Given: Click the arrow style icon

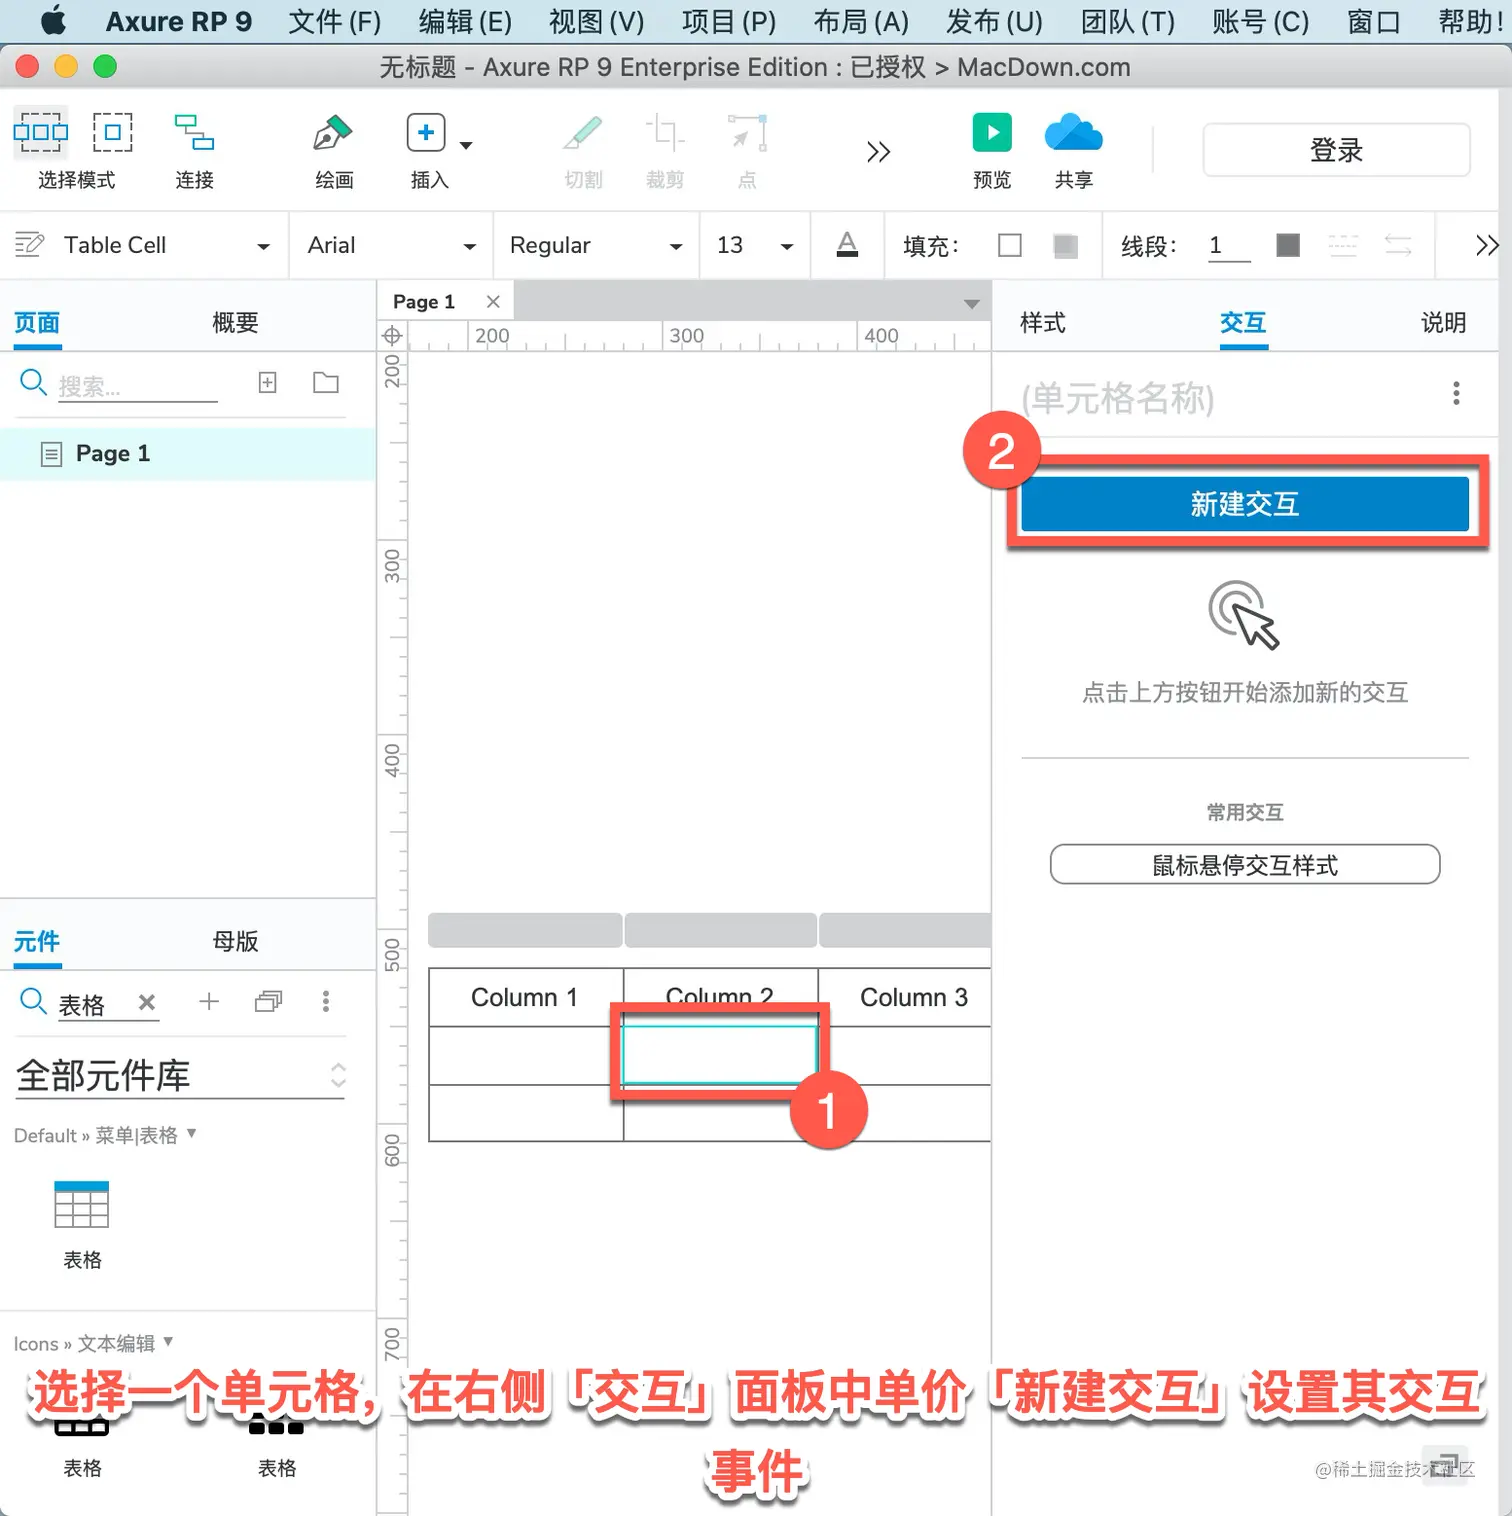Looking at the screenshot, I should click(x=1398, y=245).
